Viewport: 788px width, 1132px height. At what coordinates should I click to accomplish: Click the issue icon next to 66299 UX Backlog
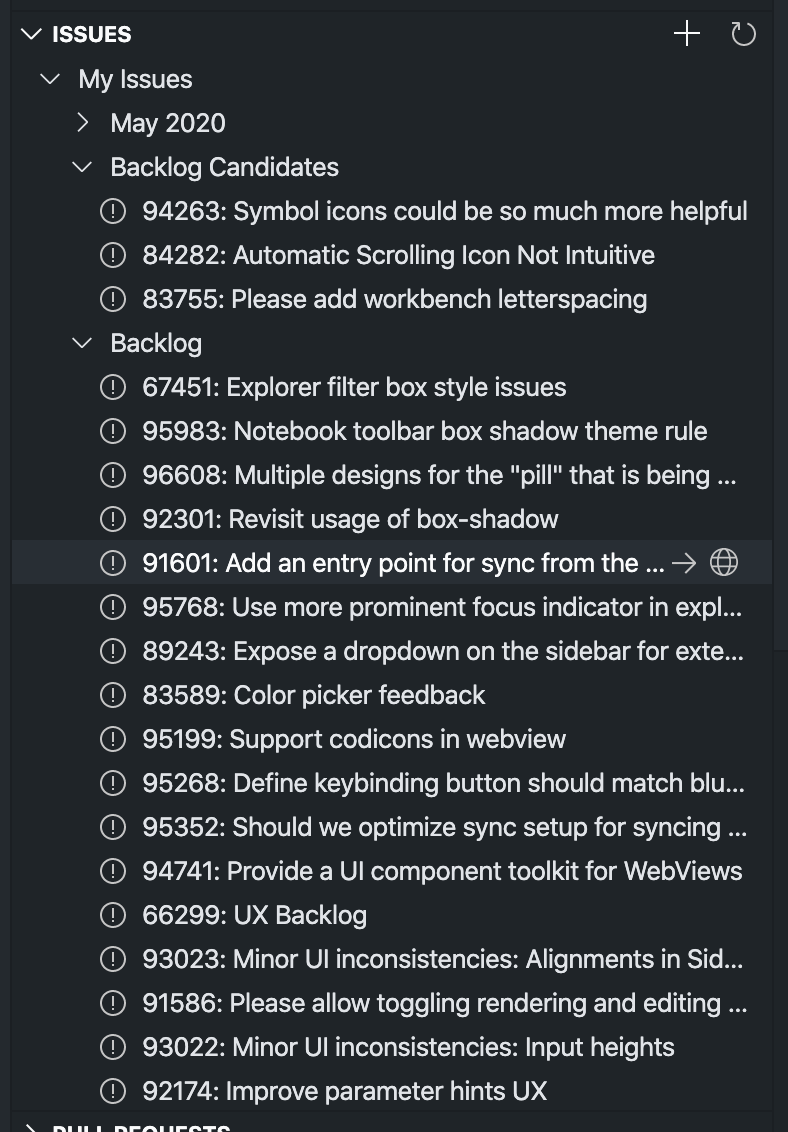tap(113, 914)
